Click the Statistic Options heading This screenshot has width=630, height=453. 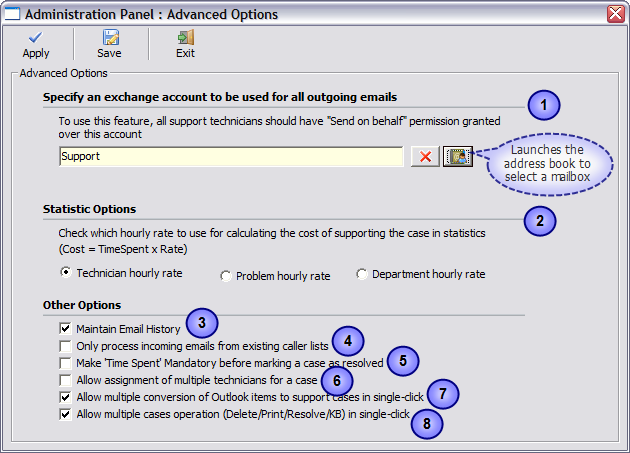pyautogui.click(x=90, y=209)
